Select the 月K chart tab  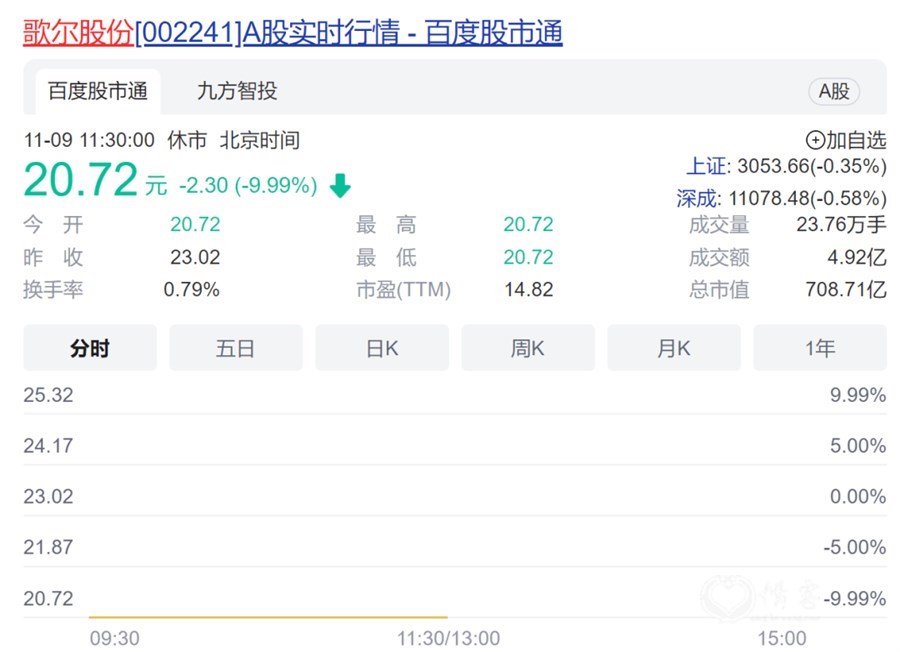coord(674,348)
